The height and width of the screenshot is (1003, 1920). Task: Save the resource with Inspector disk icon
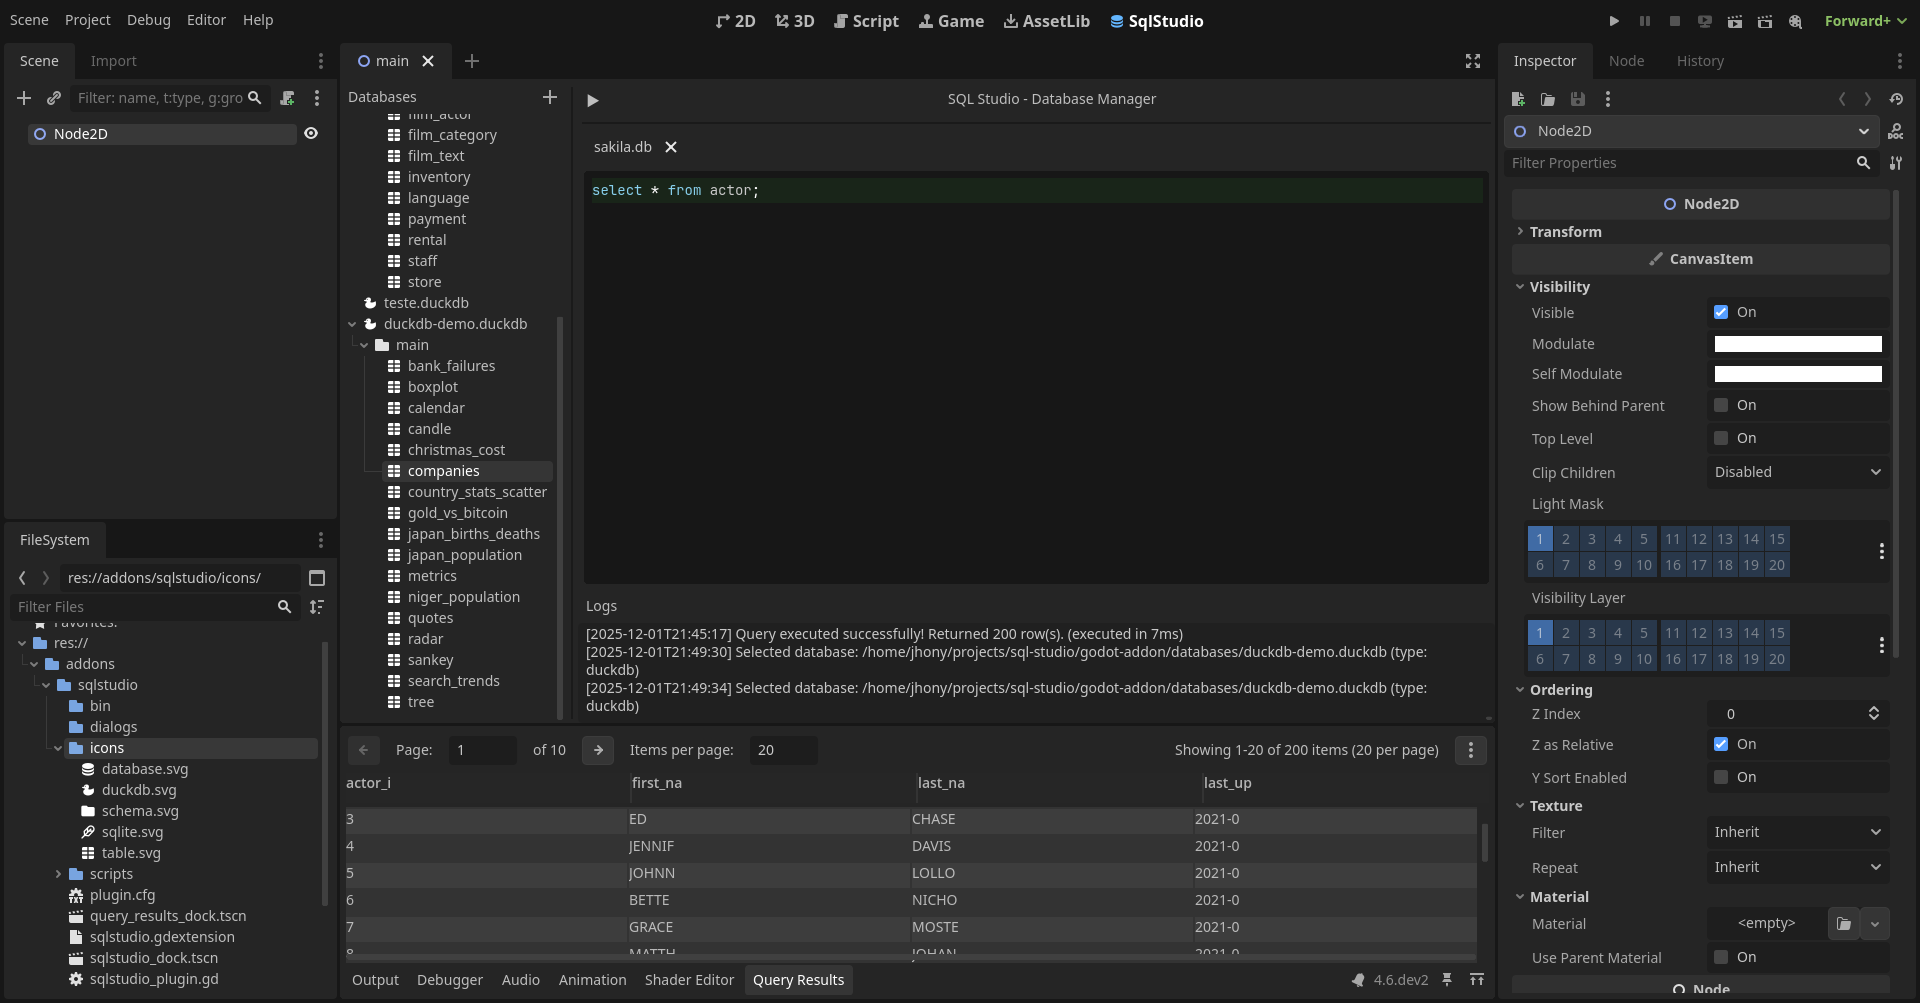pos(1578,99)
